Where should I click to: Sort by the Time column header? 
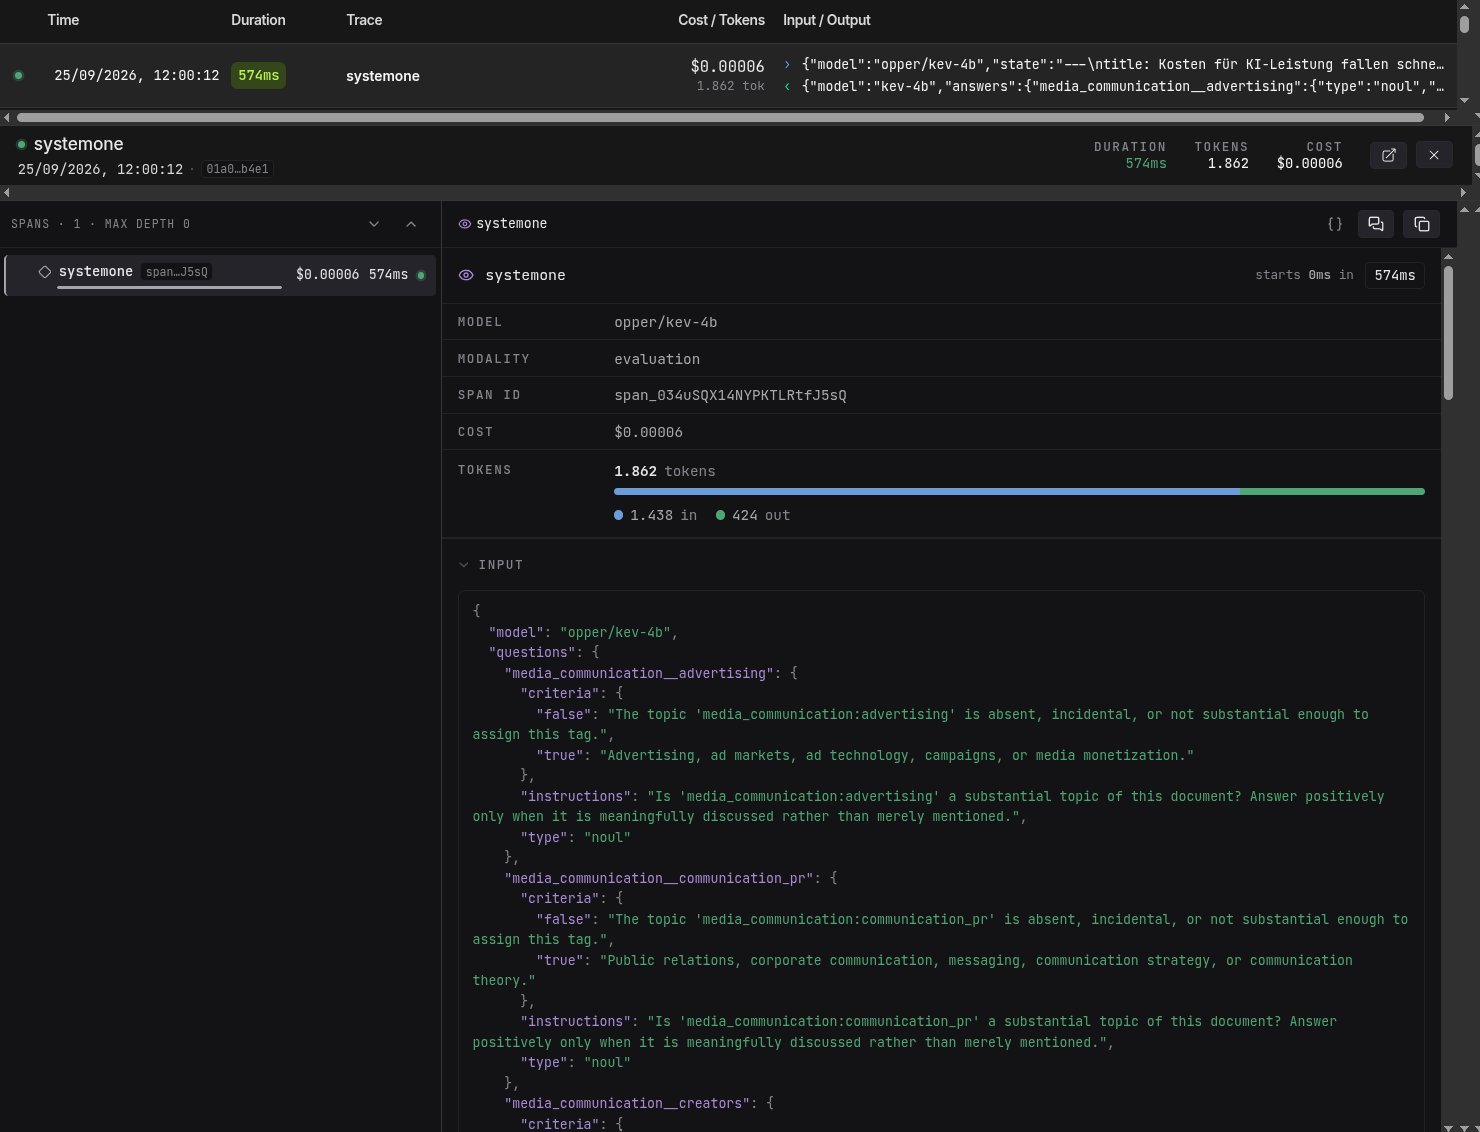pyautogui.click(x=63, y=20)
